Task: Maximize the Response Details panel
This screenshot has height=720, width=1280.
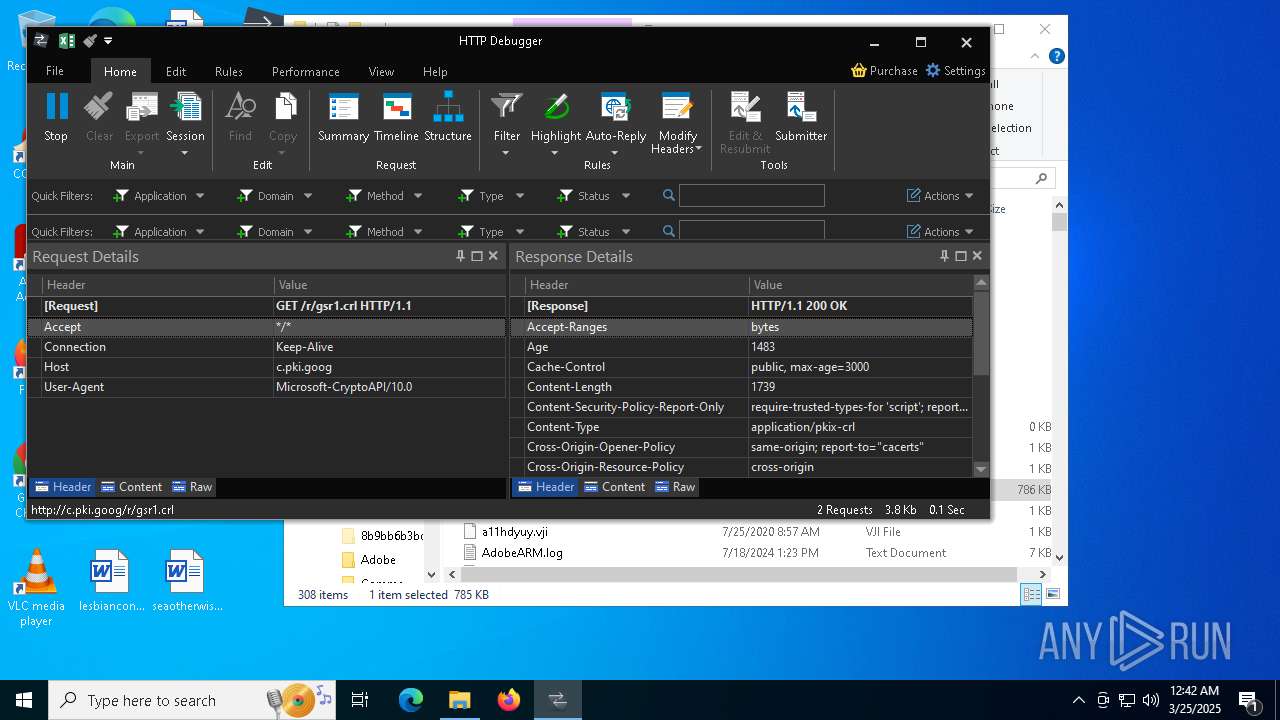Action: (961, 256)
